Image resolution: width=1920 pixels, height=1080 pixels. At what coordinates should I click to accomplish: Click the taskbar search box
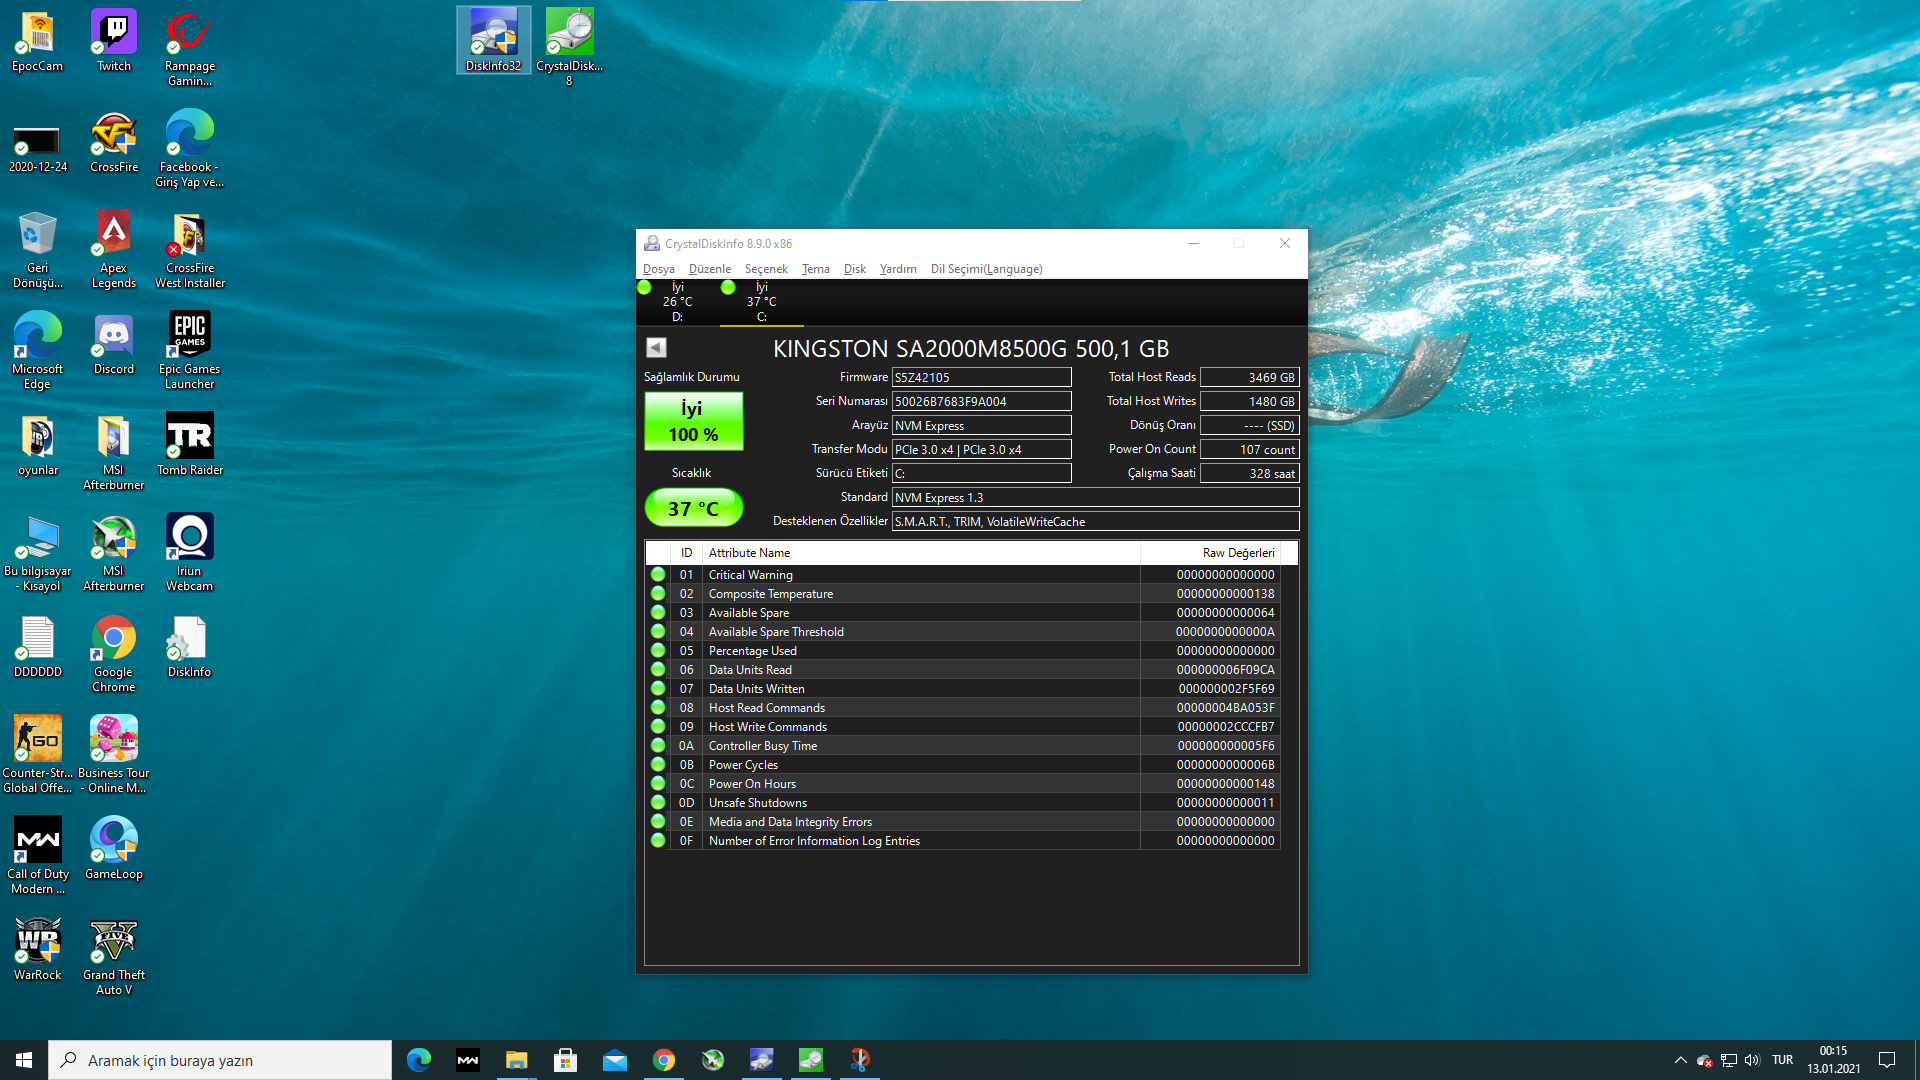pyautogui.click(x=220, y=1060)
